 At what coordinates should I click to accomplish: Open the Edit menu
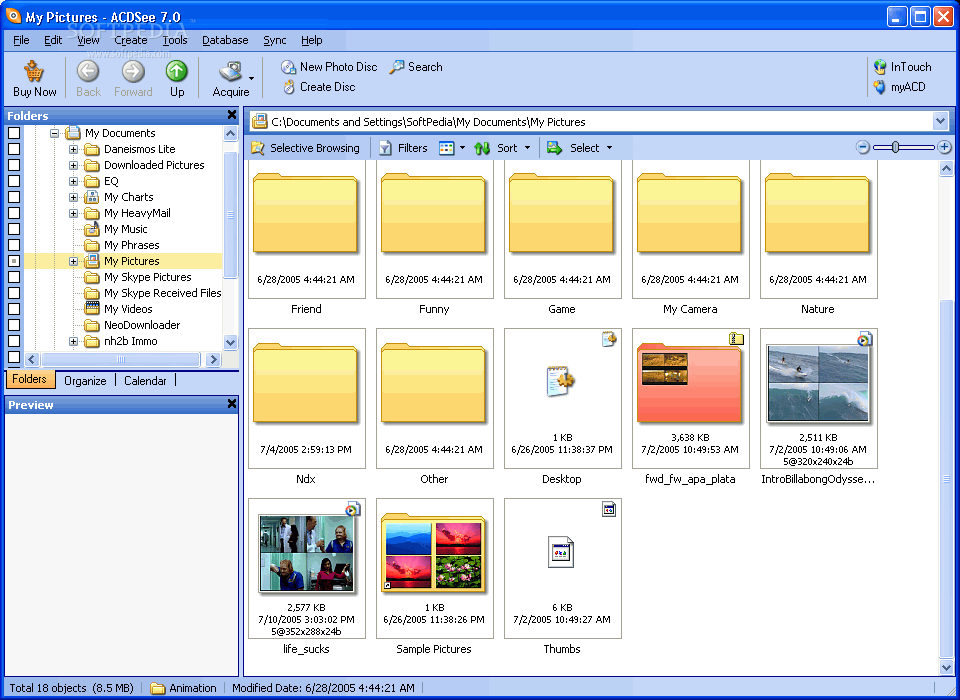point(53,40)
